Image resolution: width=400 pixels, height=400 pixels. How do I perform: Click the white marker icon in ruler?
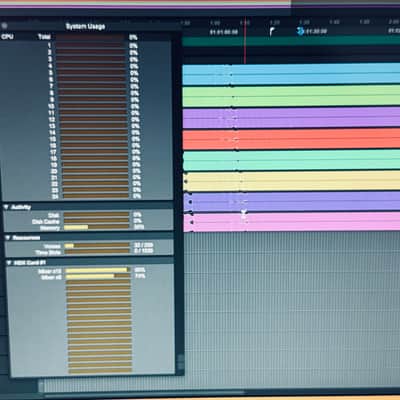click(x=272, y=32)
